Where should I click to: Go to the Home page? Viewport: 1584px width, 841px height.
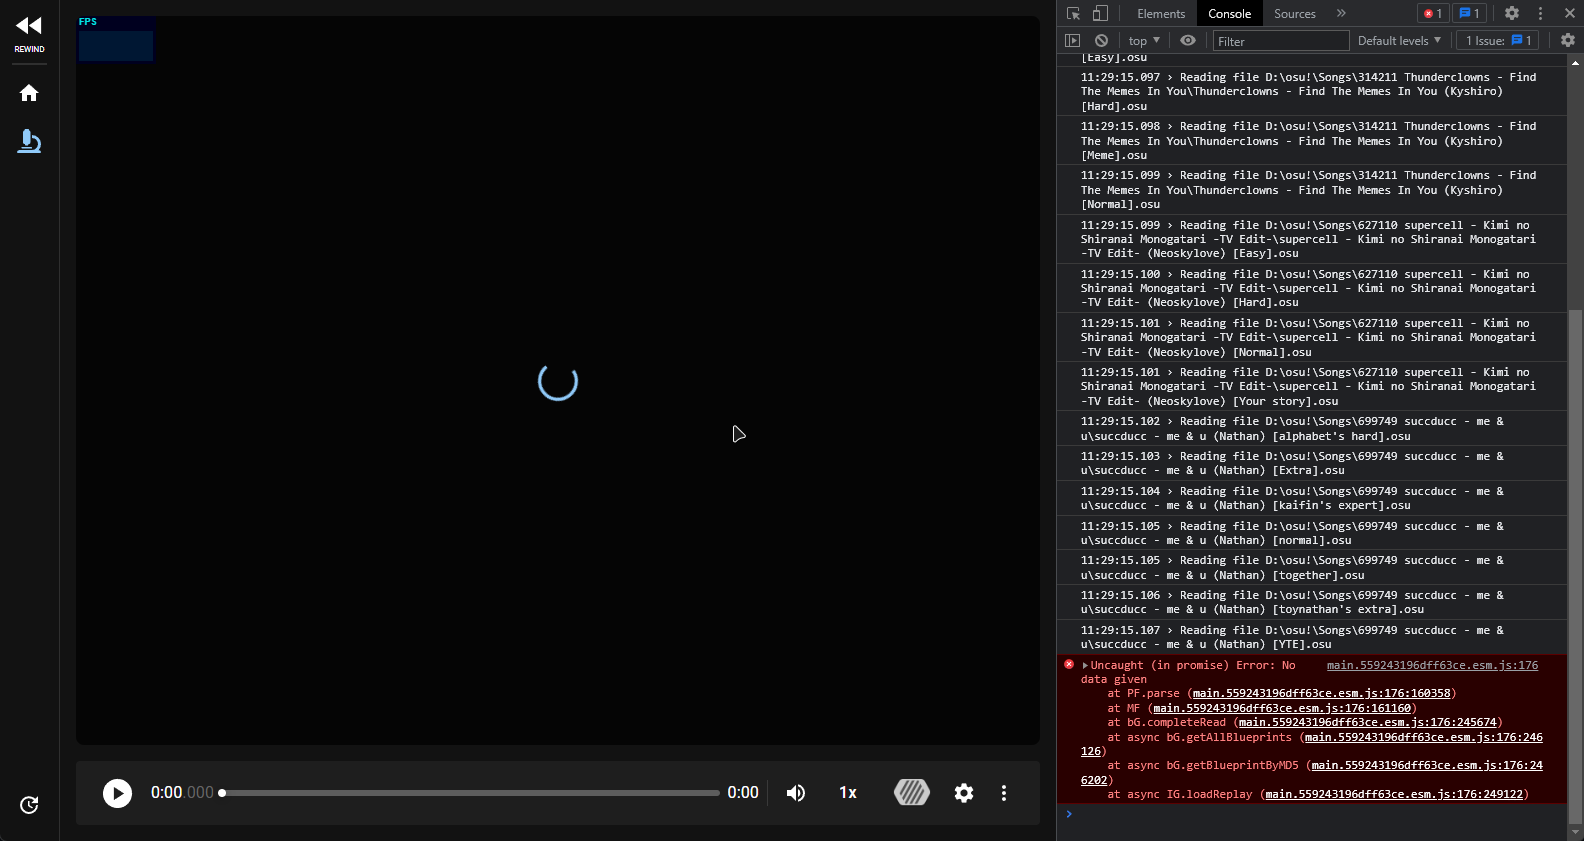(29, 93)
